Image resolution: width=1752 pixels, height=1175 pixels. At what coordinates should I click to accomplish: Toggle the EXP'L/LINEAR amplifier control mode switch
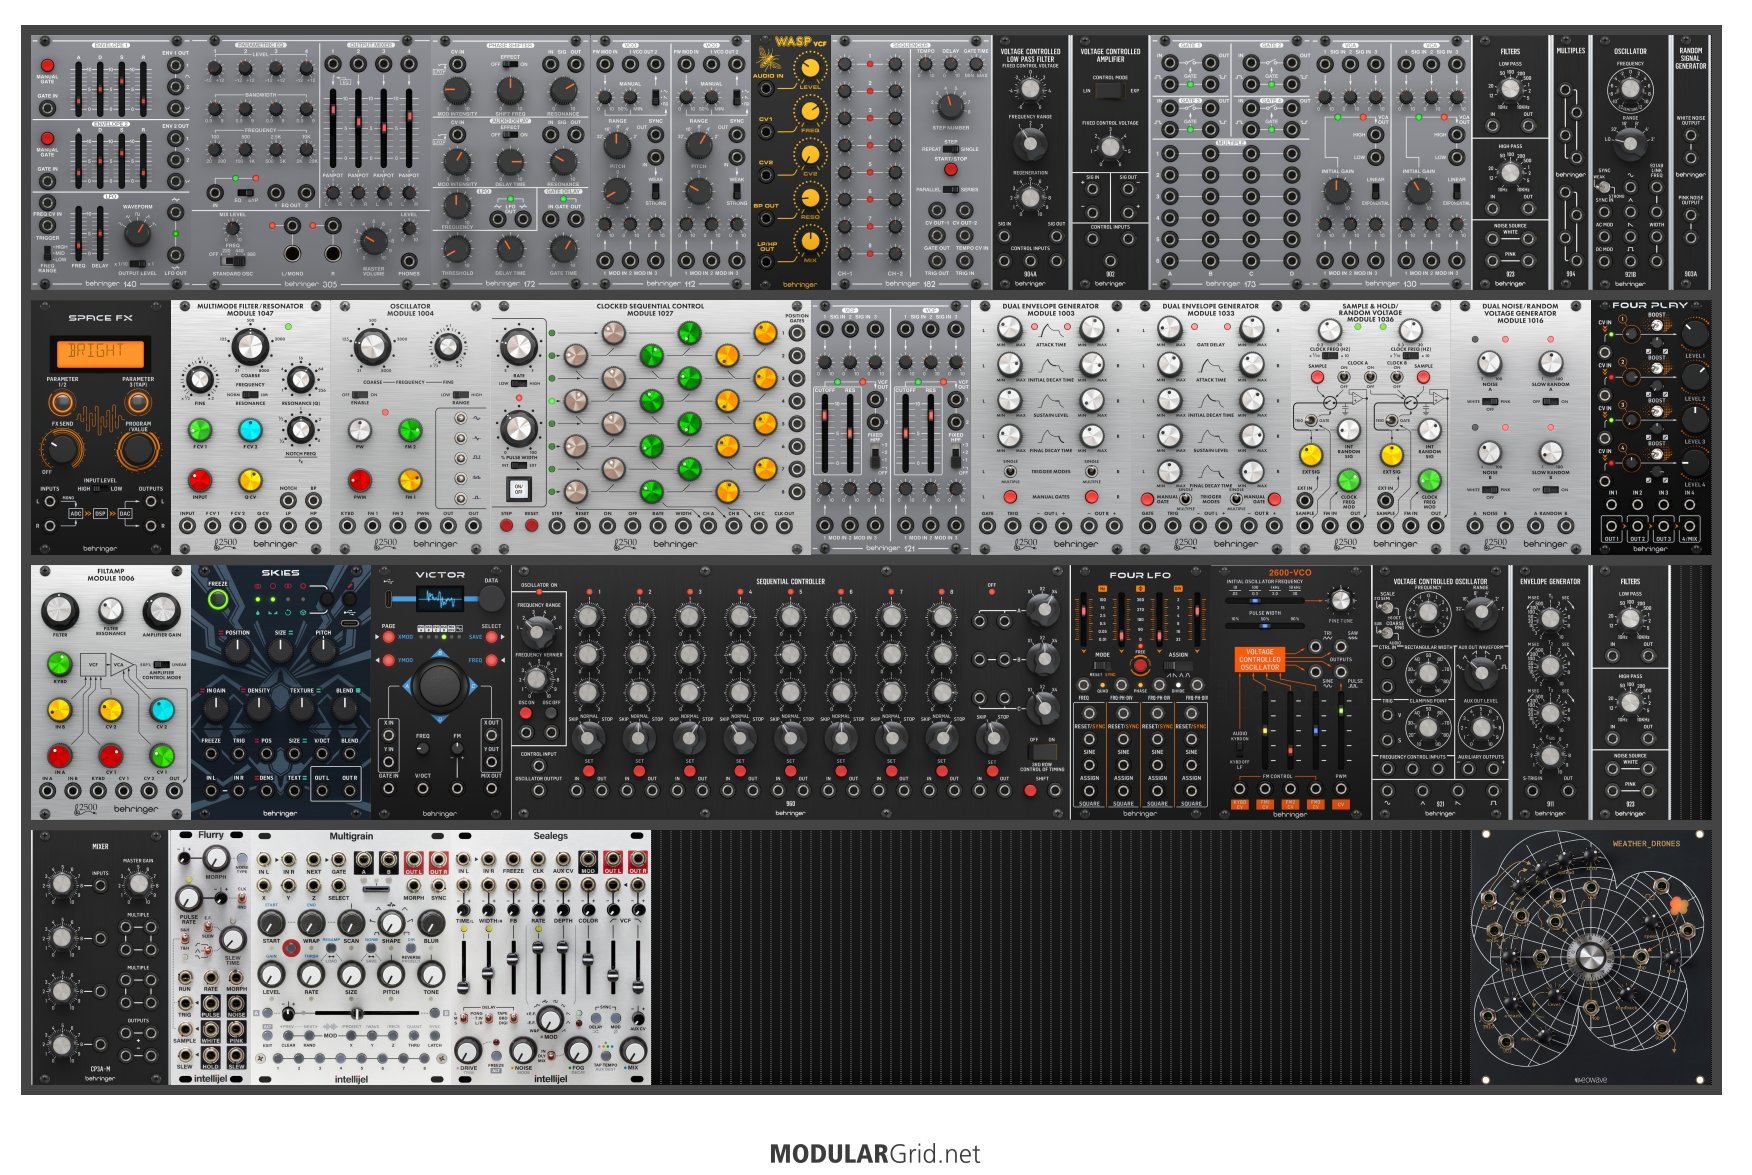[x=162, y=664]
